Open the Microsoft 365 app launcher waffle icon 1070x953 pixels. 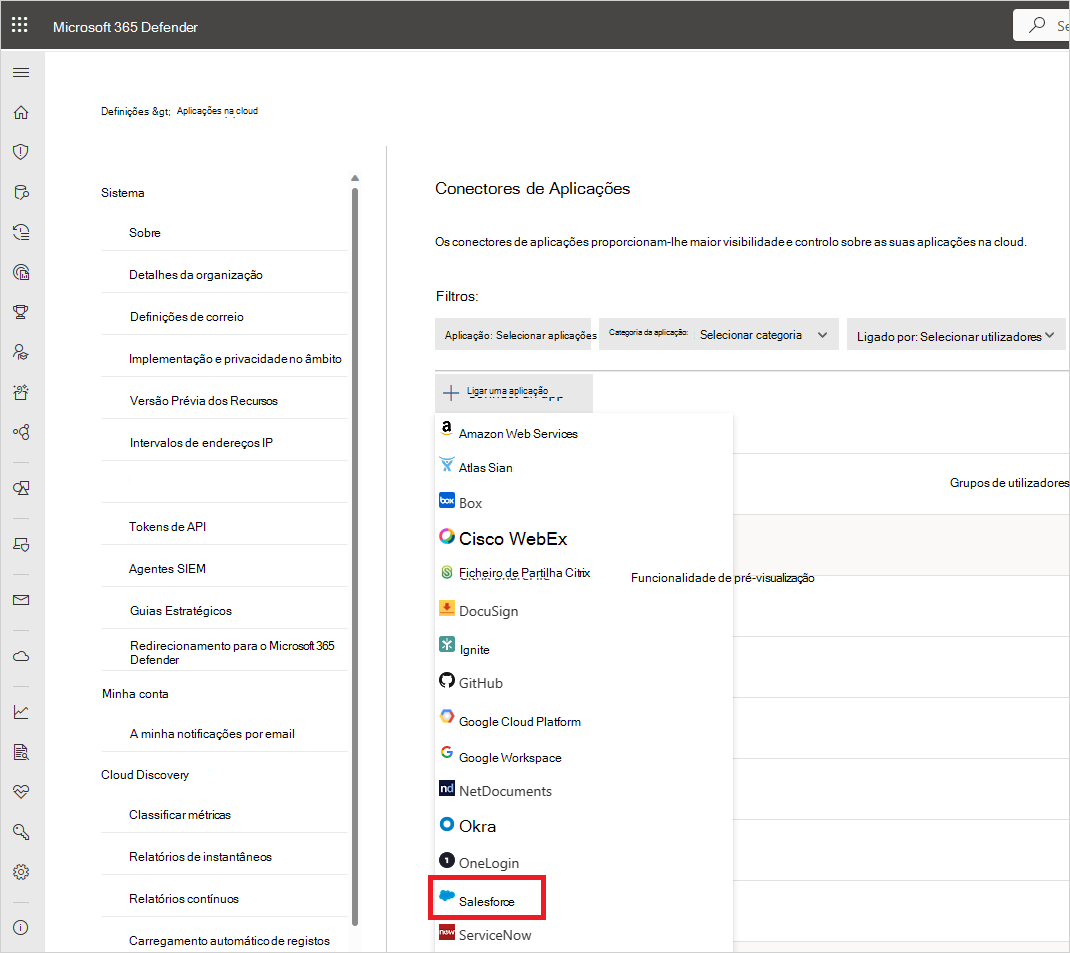click(x=19, y=24)
